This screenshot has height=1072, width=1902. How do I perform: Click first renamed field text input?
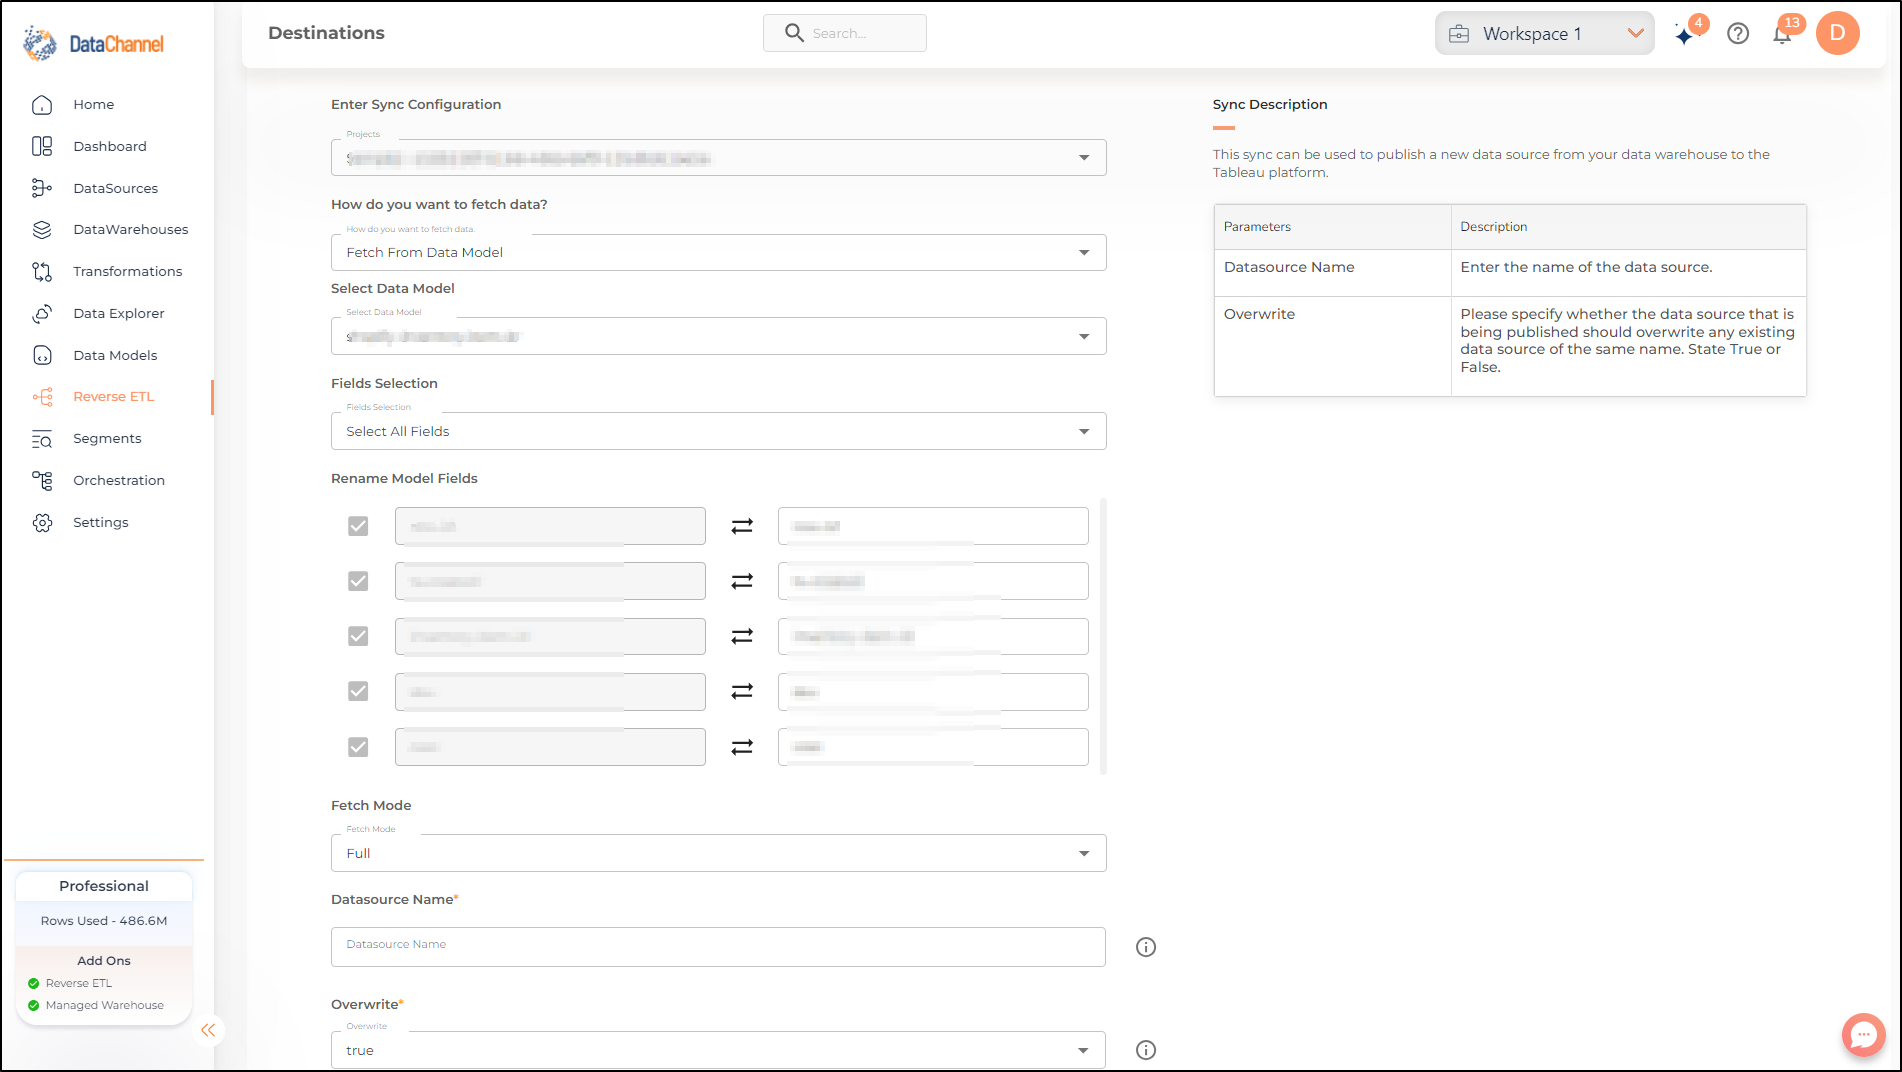tap(933, 526)
